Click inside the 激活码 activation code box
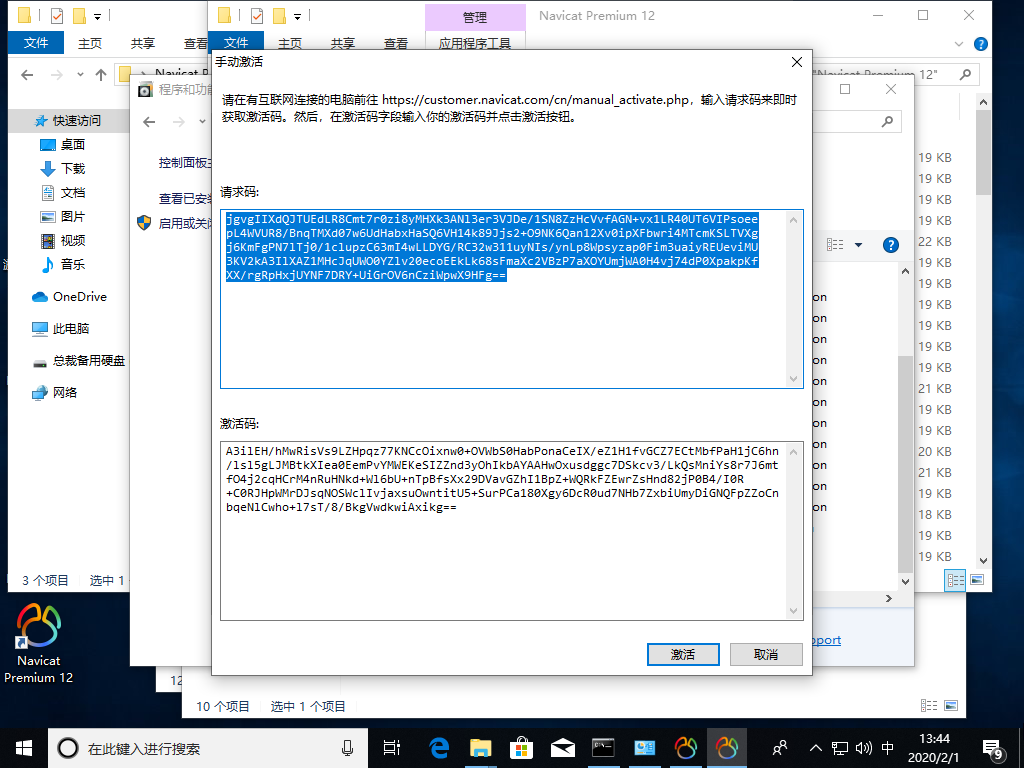This screenshot has height=768, width=1024. coord(511,531)
